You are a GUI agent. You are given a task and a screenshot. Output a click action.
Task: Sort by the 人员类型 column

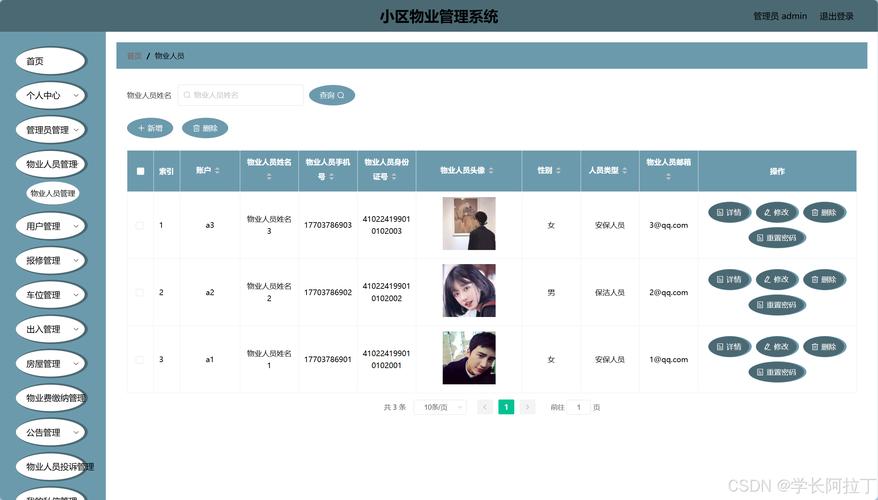[625, 170]
